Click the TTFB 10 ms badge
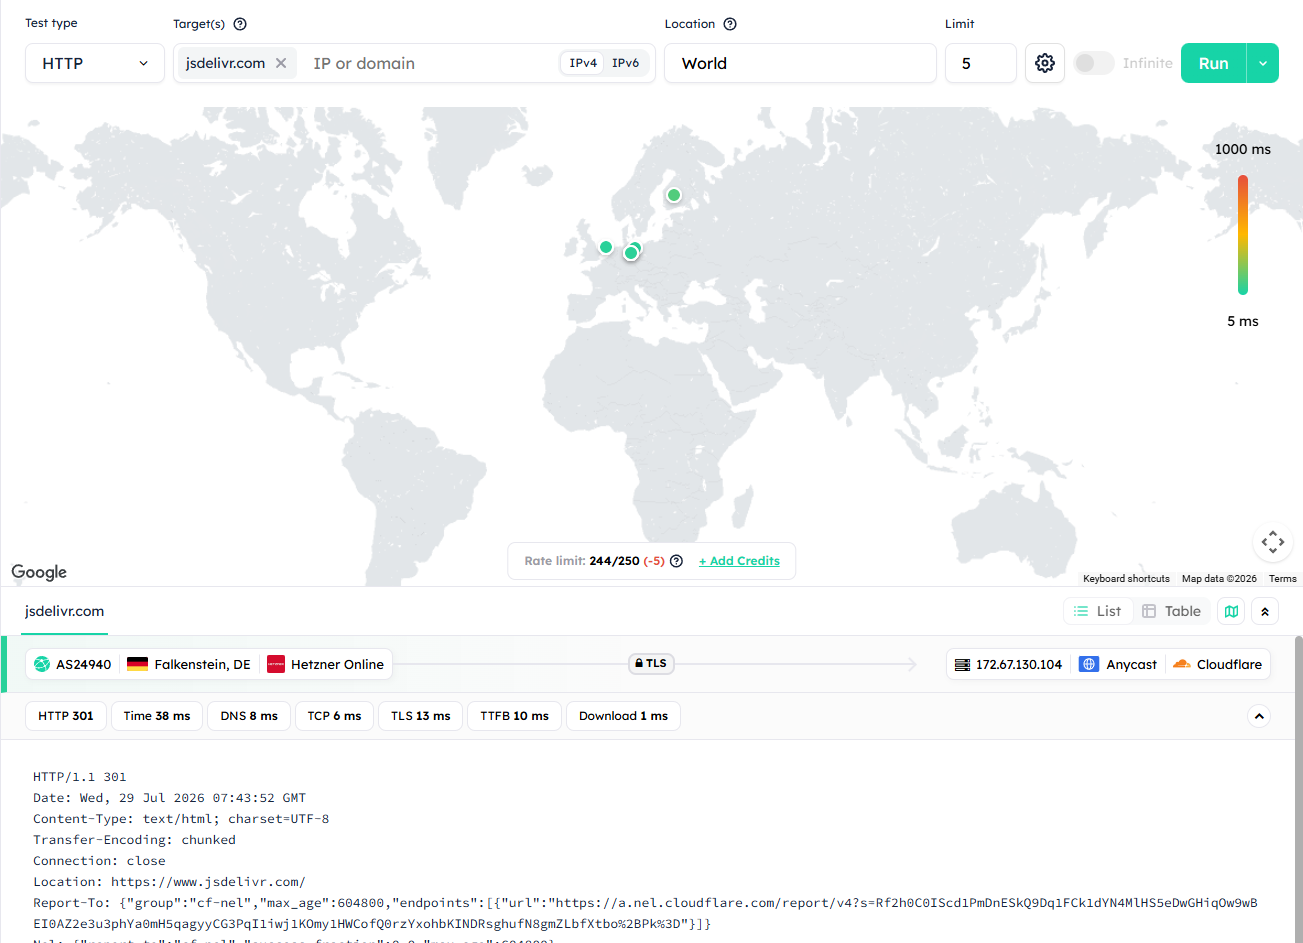 (514, 716)
